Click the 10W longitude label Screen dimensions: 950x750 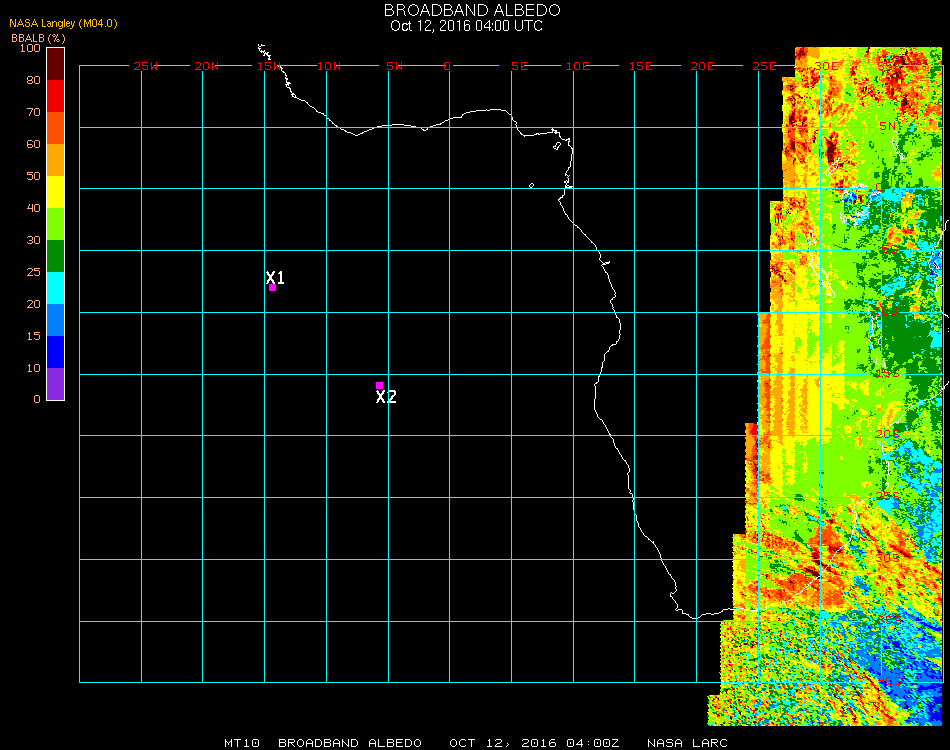pyautogui.click(x=329, y=66)
